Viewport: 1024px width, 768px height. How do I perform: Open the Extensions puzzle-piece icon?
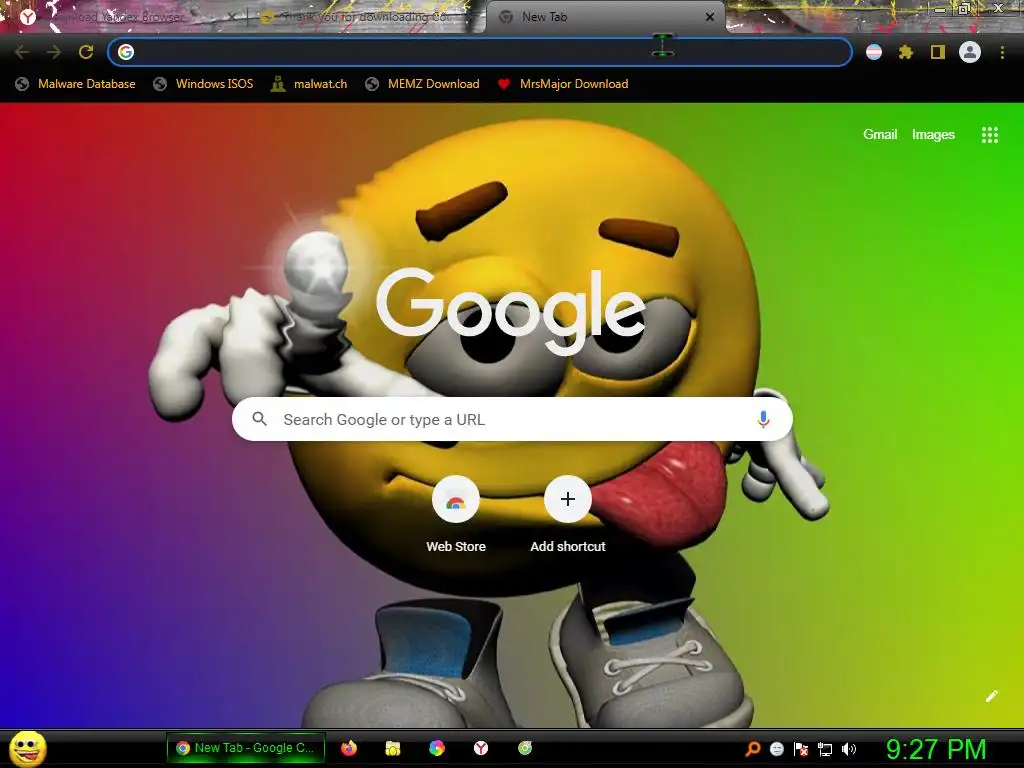coord(906,52)
